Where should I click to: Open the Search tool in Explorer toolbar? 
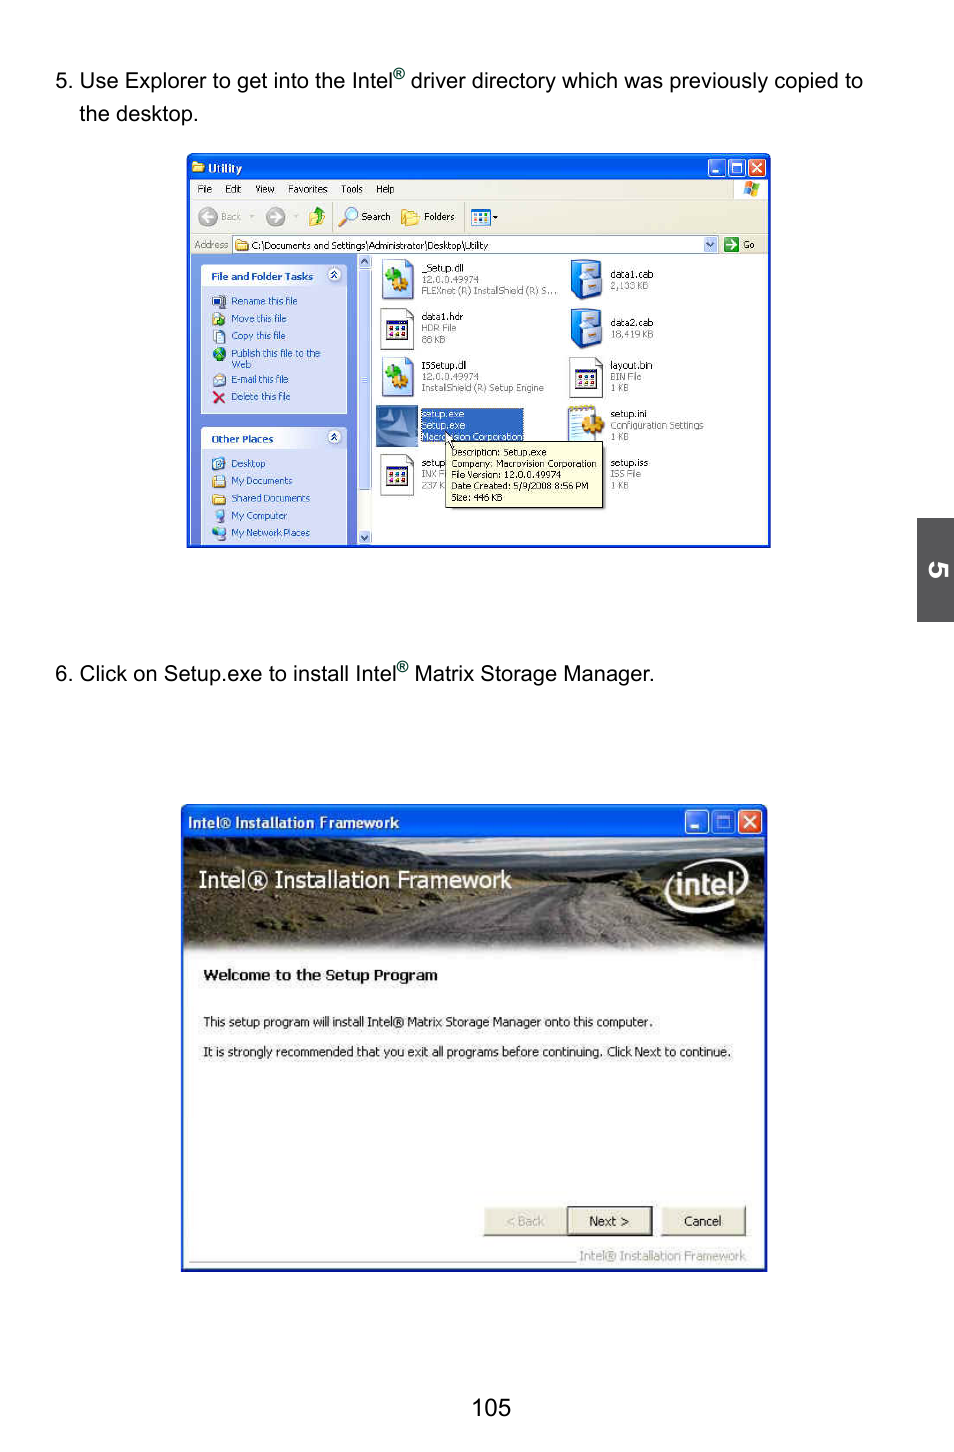pos(366,217)
